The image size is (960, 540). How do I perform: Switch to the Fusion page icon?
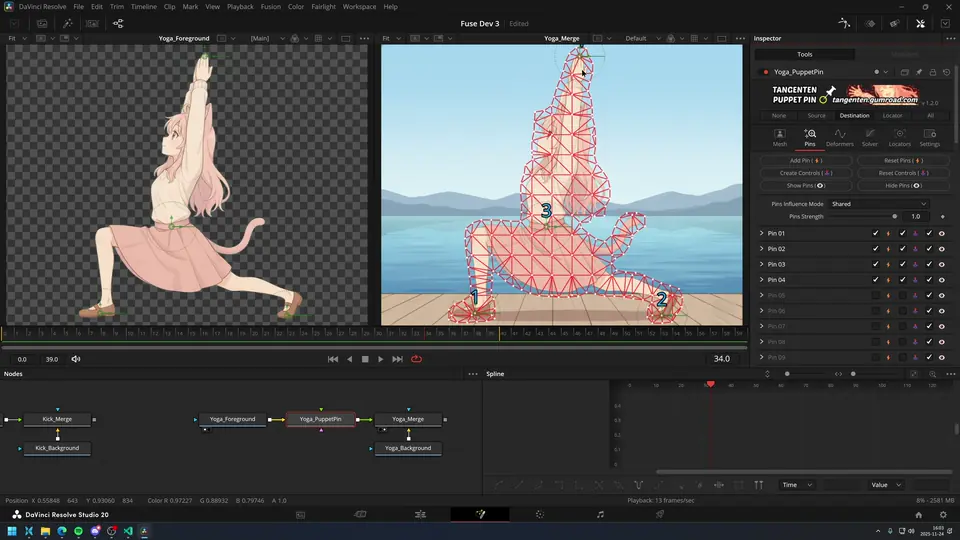click(x=480, y=515)
